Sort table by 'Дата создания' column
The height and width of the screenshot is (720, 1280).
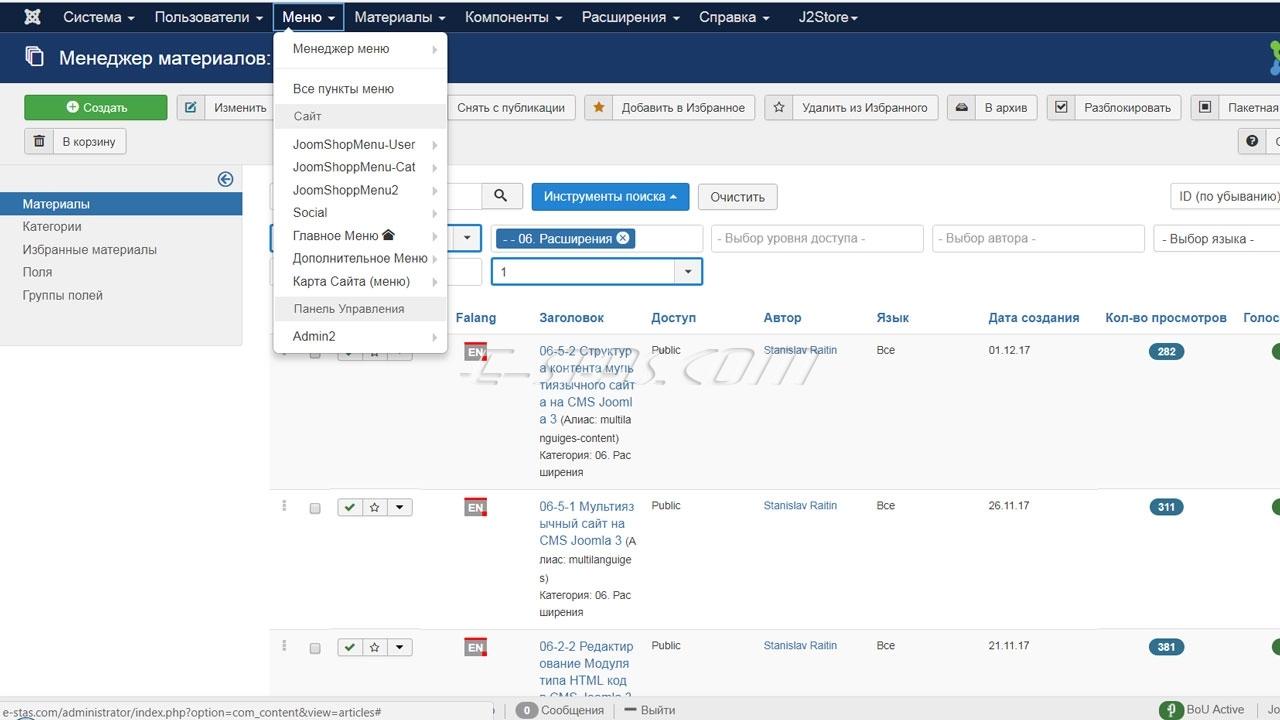tap(1034, 317)
